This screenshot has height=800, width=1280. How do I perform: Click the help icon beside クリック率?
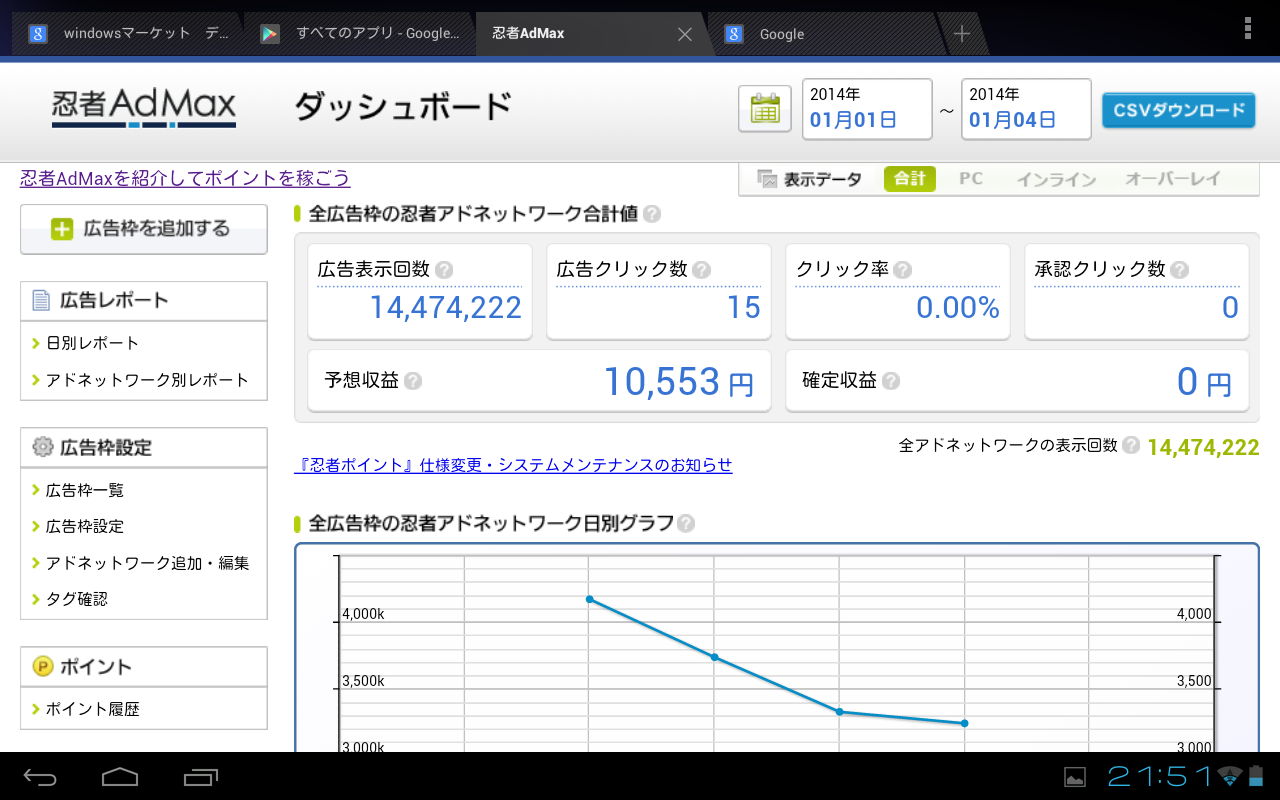coord(902,270)
